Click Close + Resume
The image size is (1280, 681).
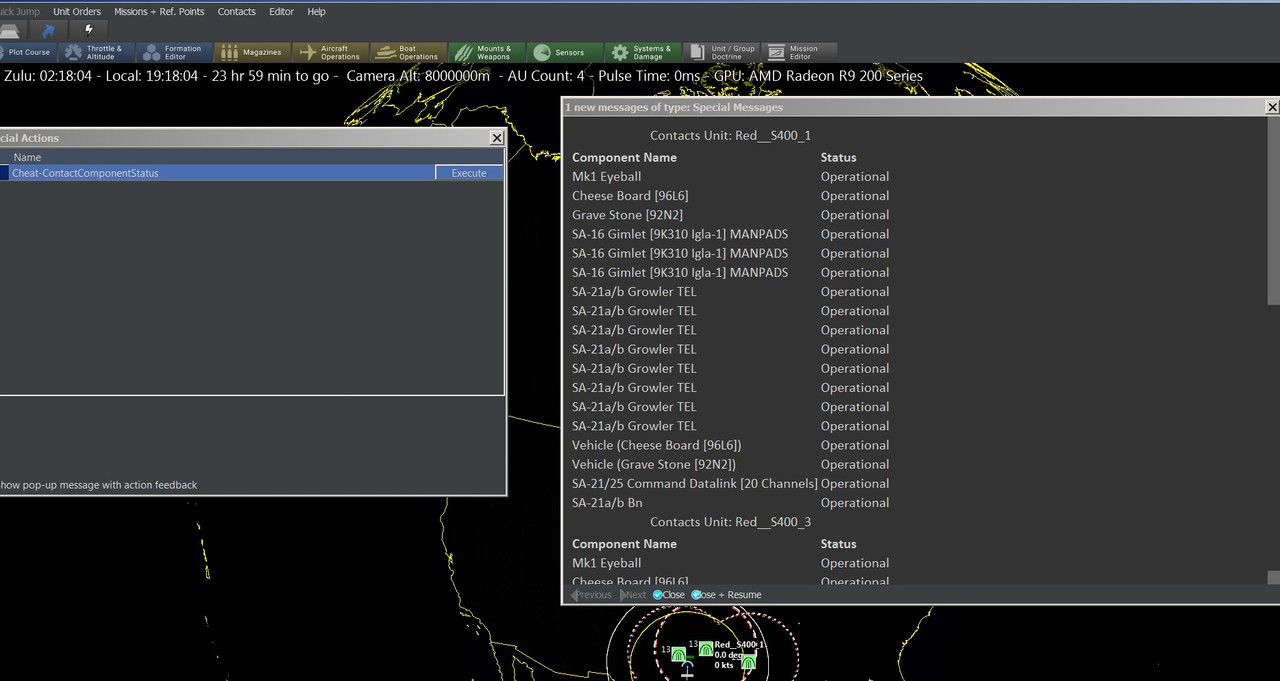[x=727, y=595]
